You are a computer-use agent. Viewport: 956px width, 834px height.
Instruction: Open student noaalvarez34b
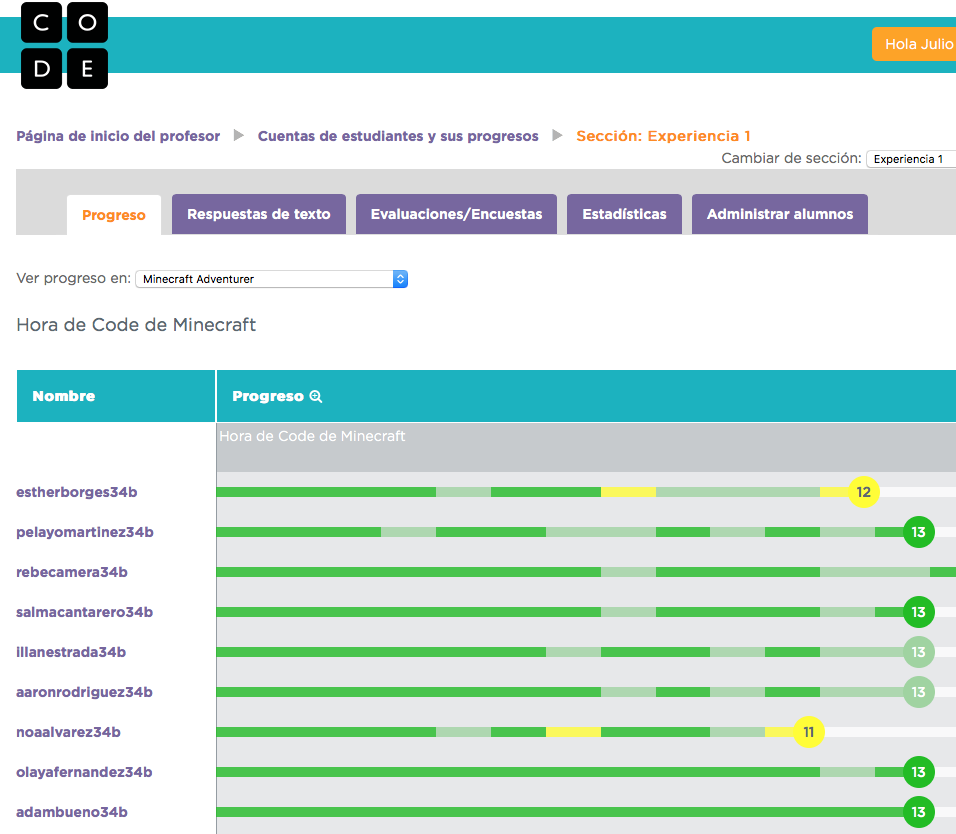tap(68, 732)
